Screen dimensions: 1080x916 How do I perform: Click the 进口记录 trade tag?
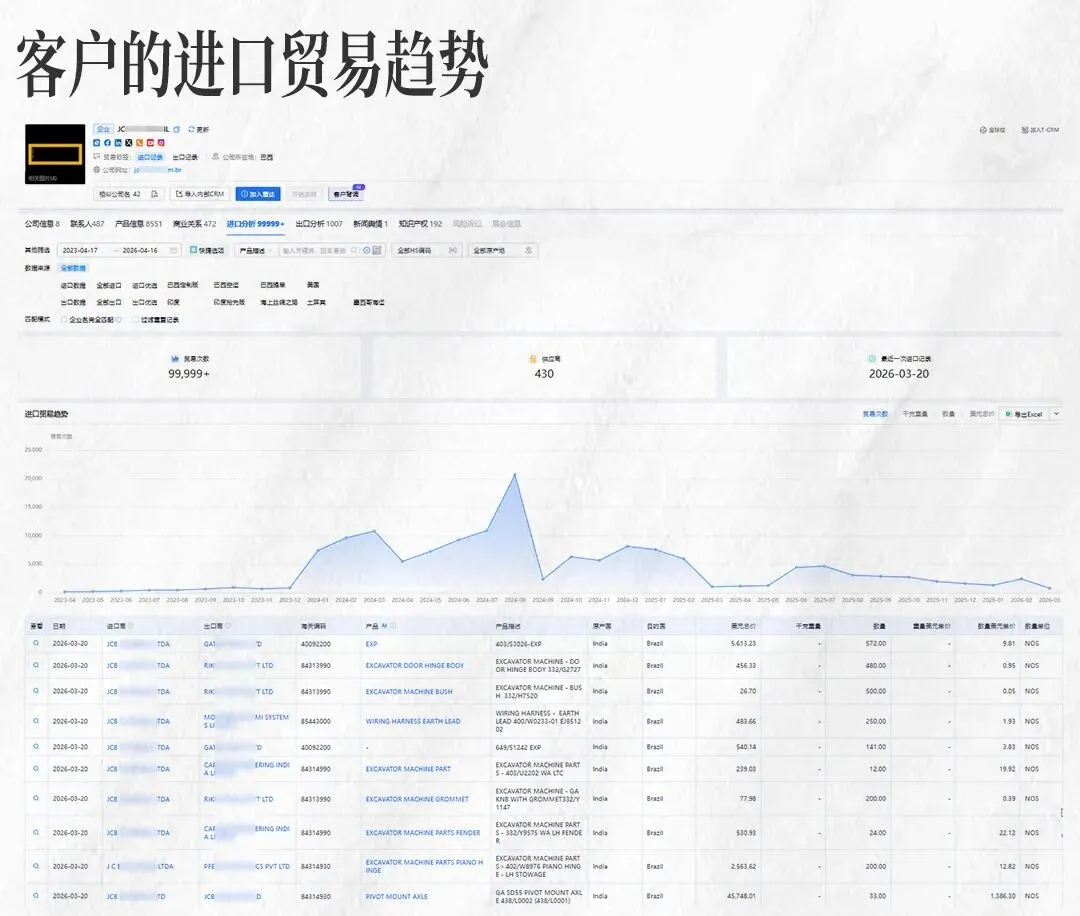[x=150, y=157]
